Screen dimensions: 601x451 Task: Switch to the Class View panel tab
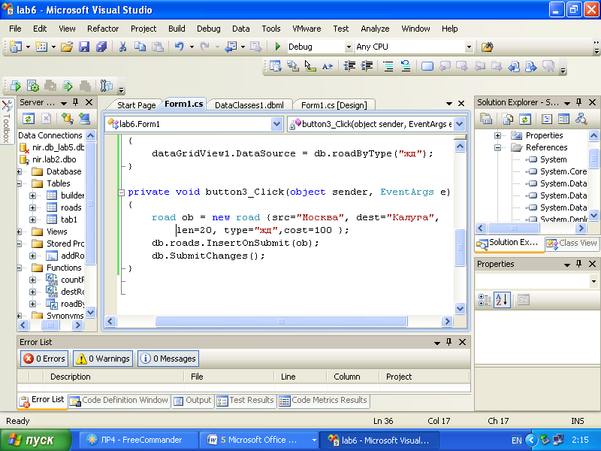(x=570, y=243)
